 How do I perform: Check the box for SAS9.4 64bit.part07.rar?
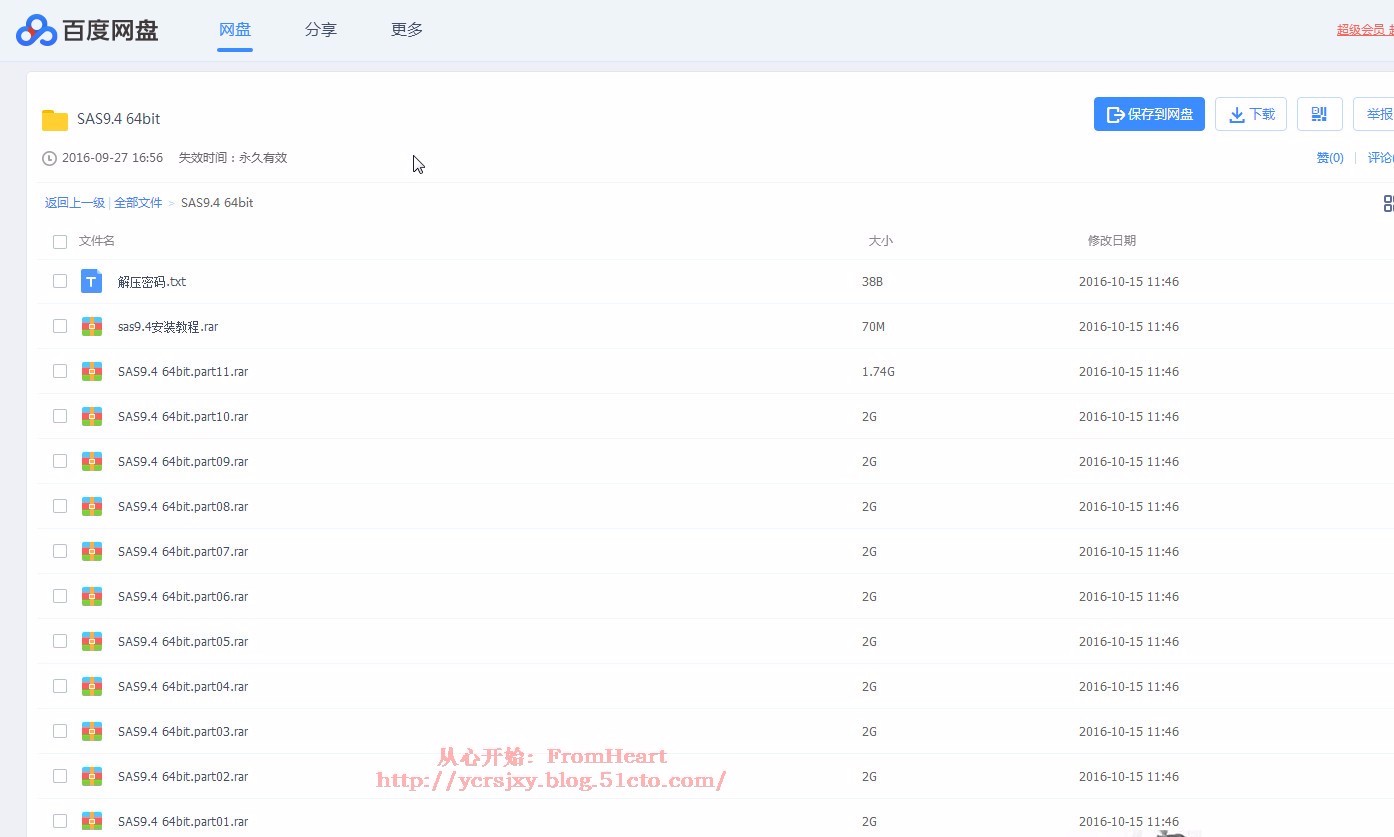click(x=60, y=551)
